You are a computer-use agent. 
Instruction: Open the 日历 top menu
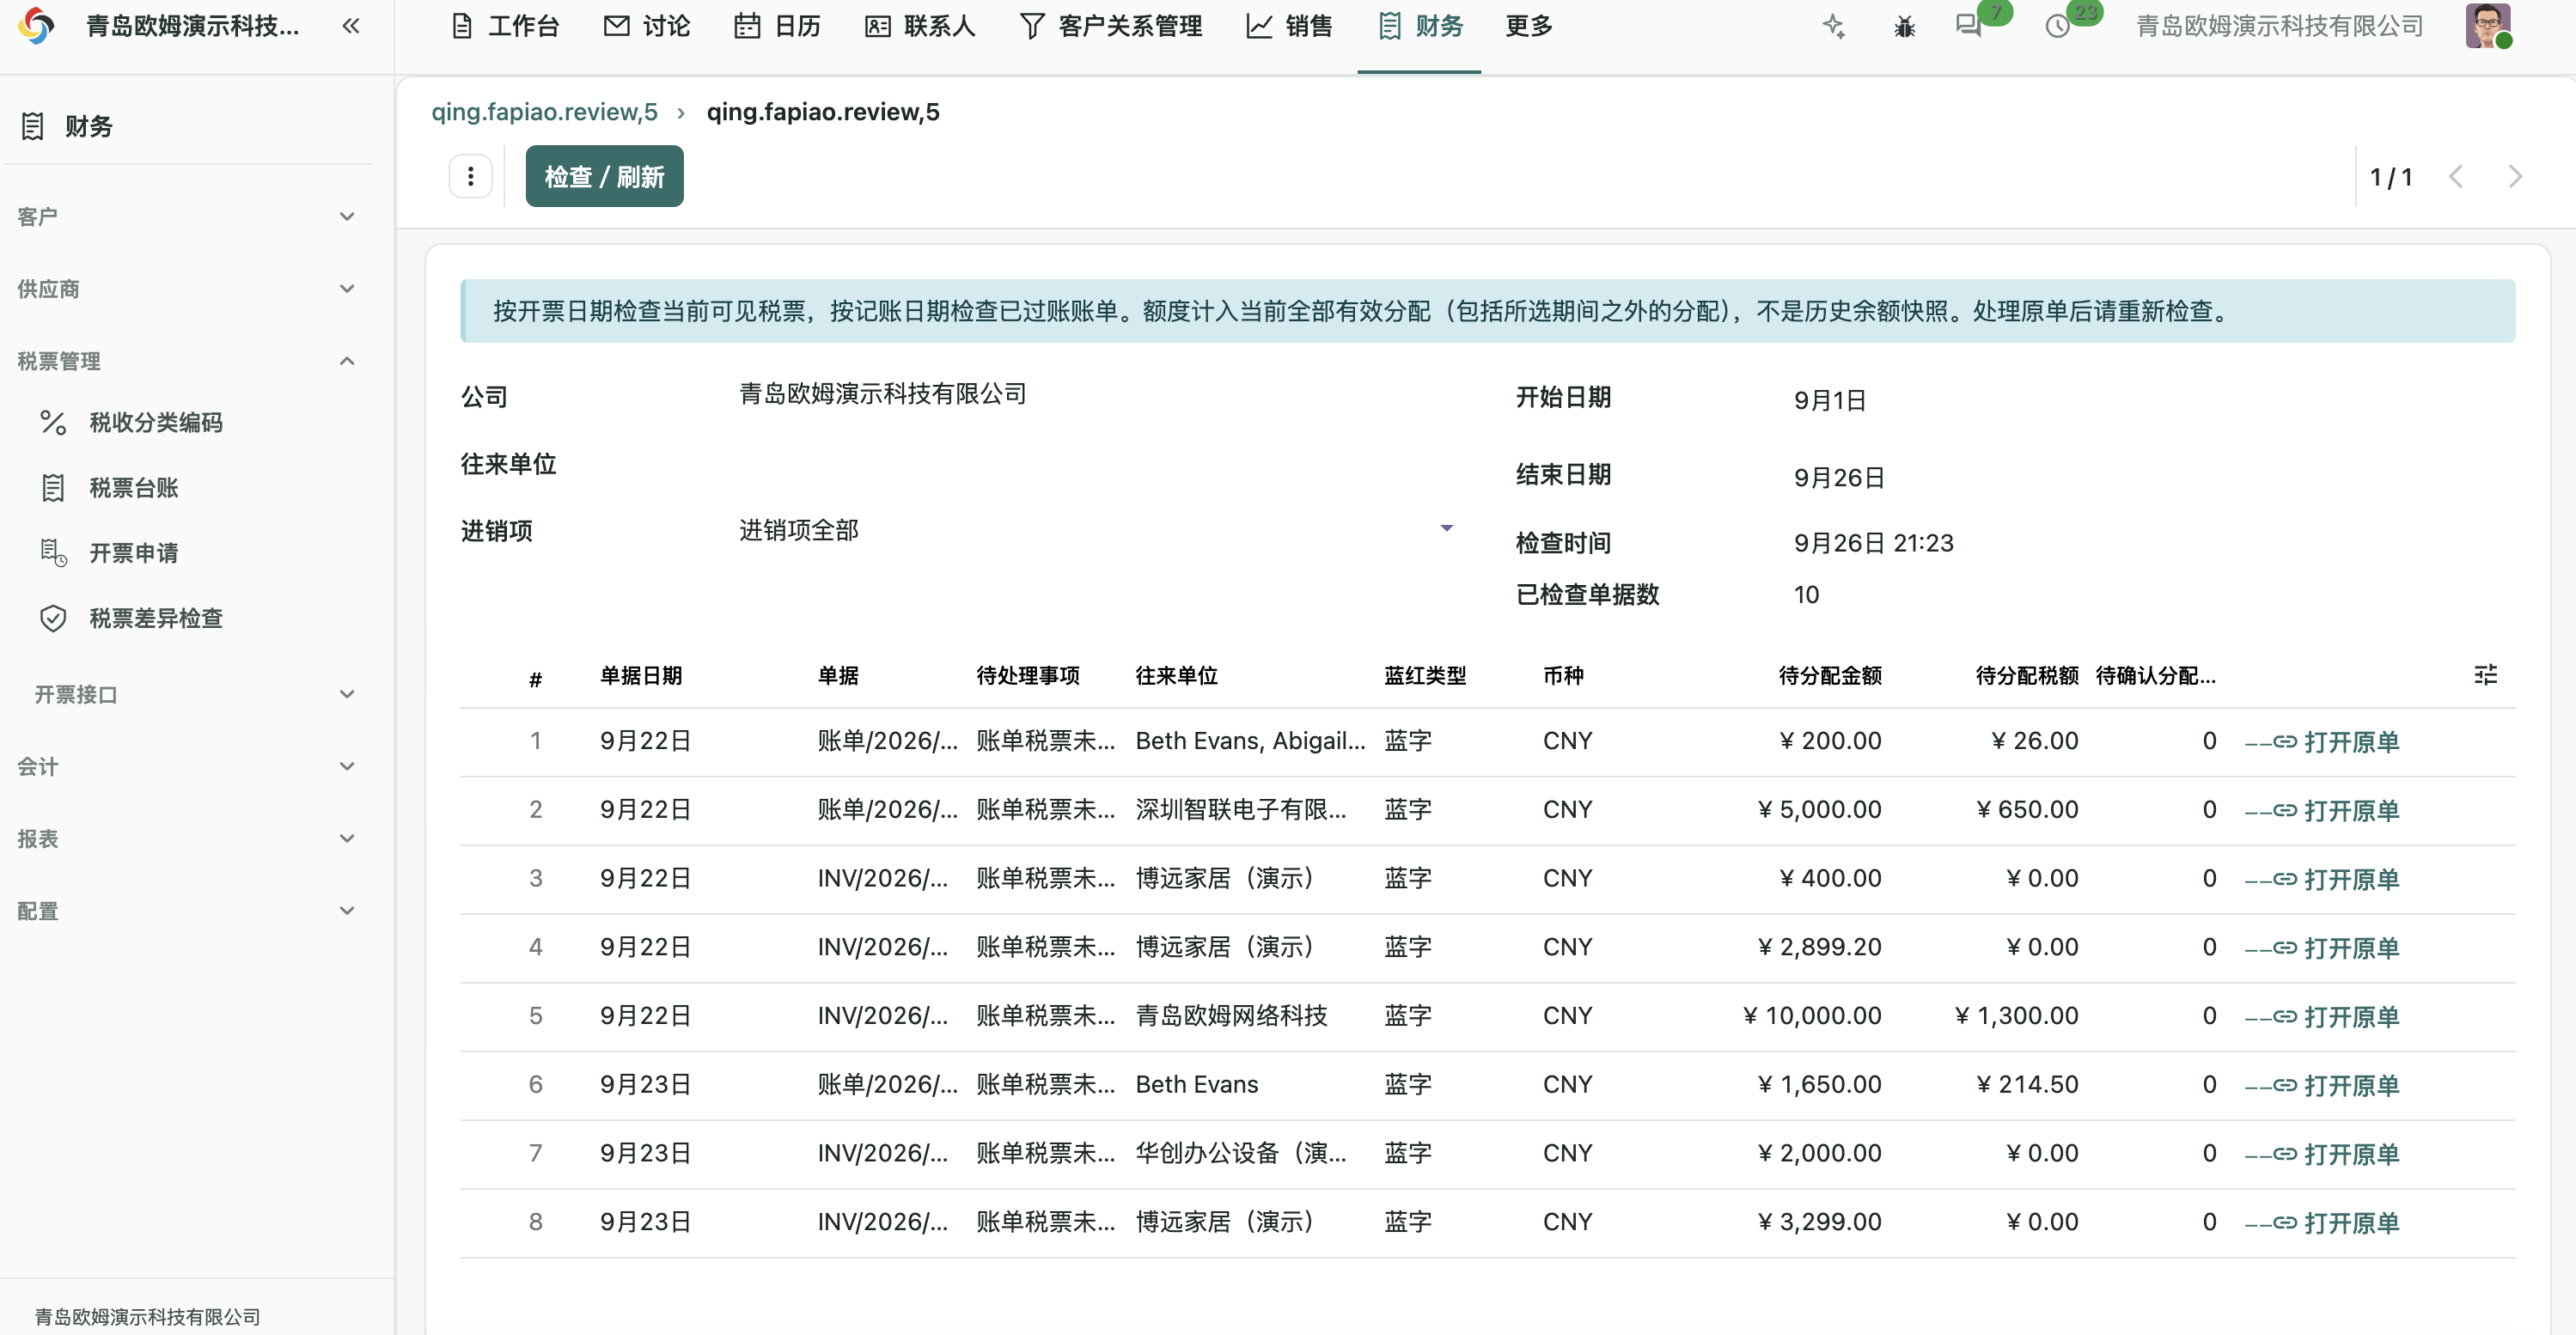tap(777, 26)
